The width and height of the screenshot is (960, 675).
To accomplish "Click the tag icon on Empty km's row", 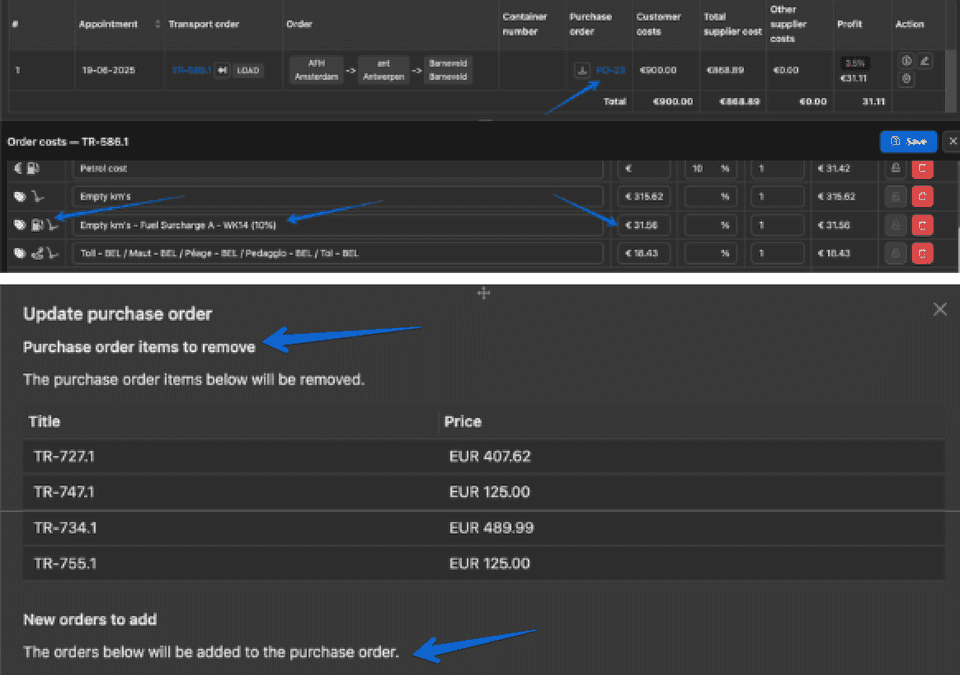I will pyautogui.click(x=20, y=197).
